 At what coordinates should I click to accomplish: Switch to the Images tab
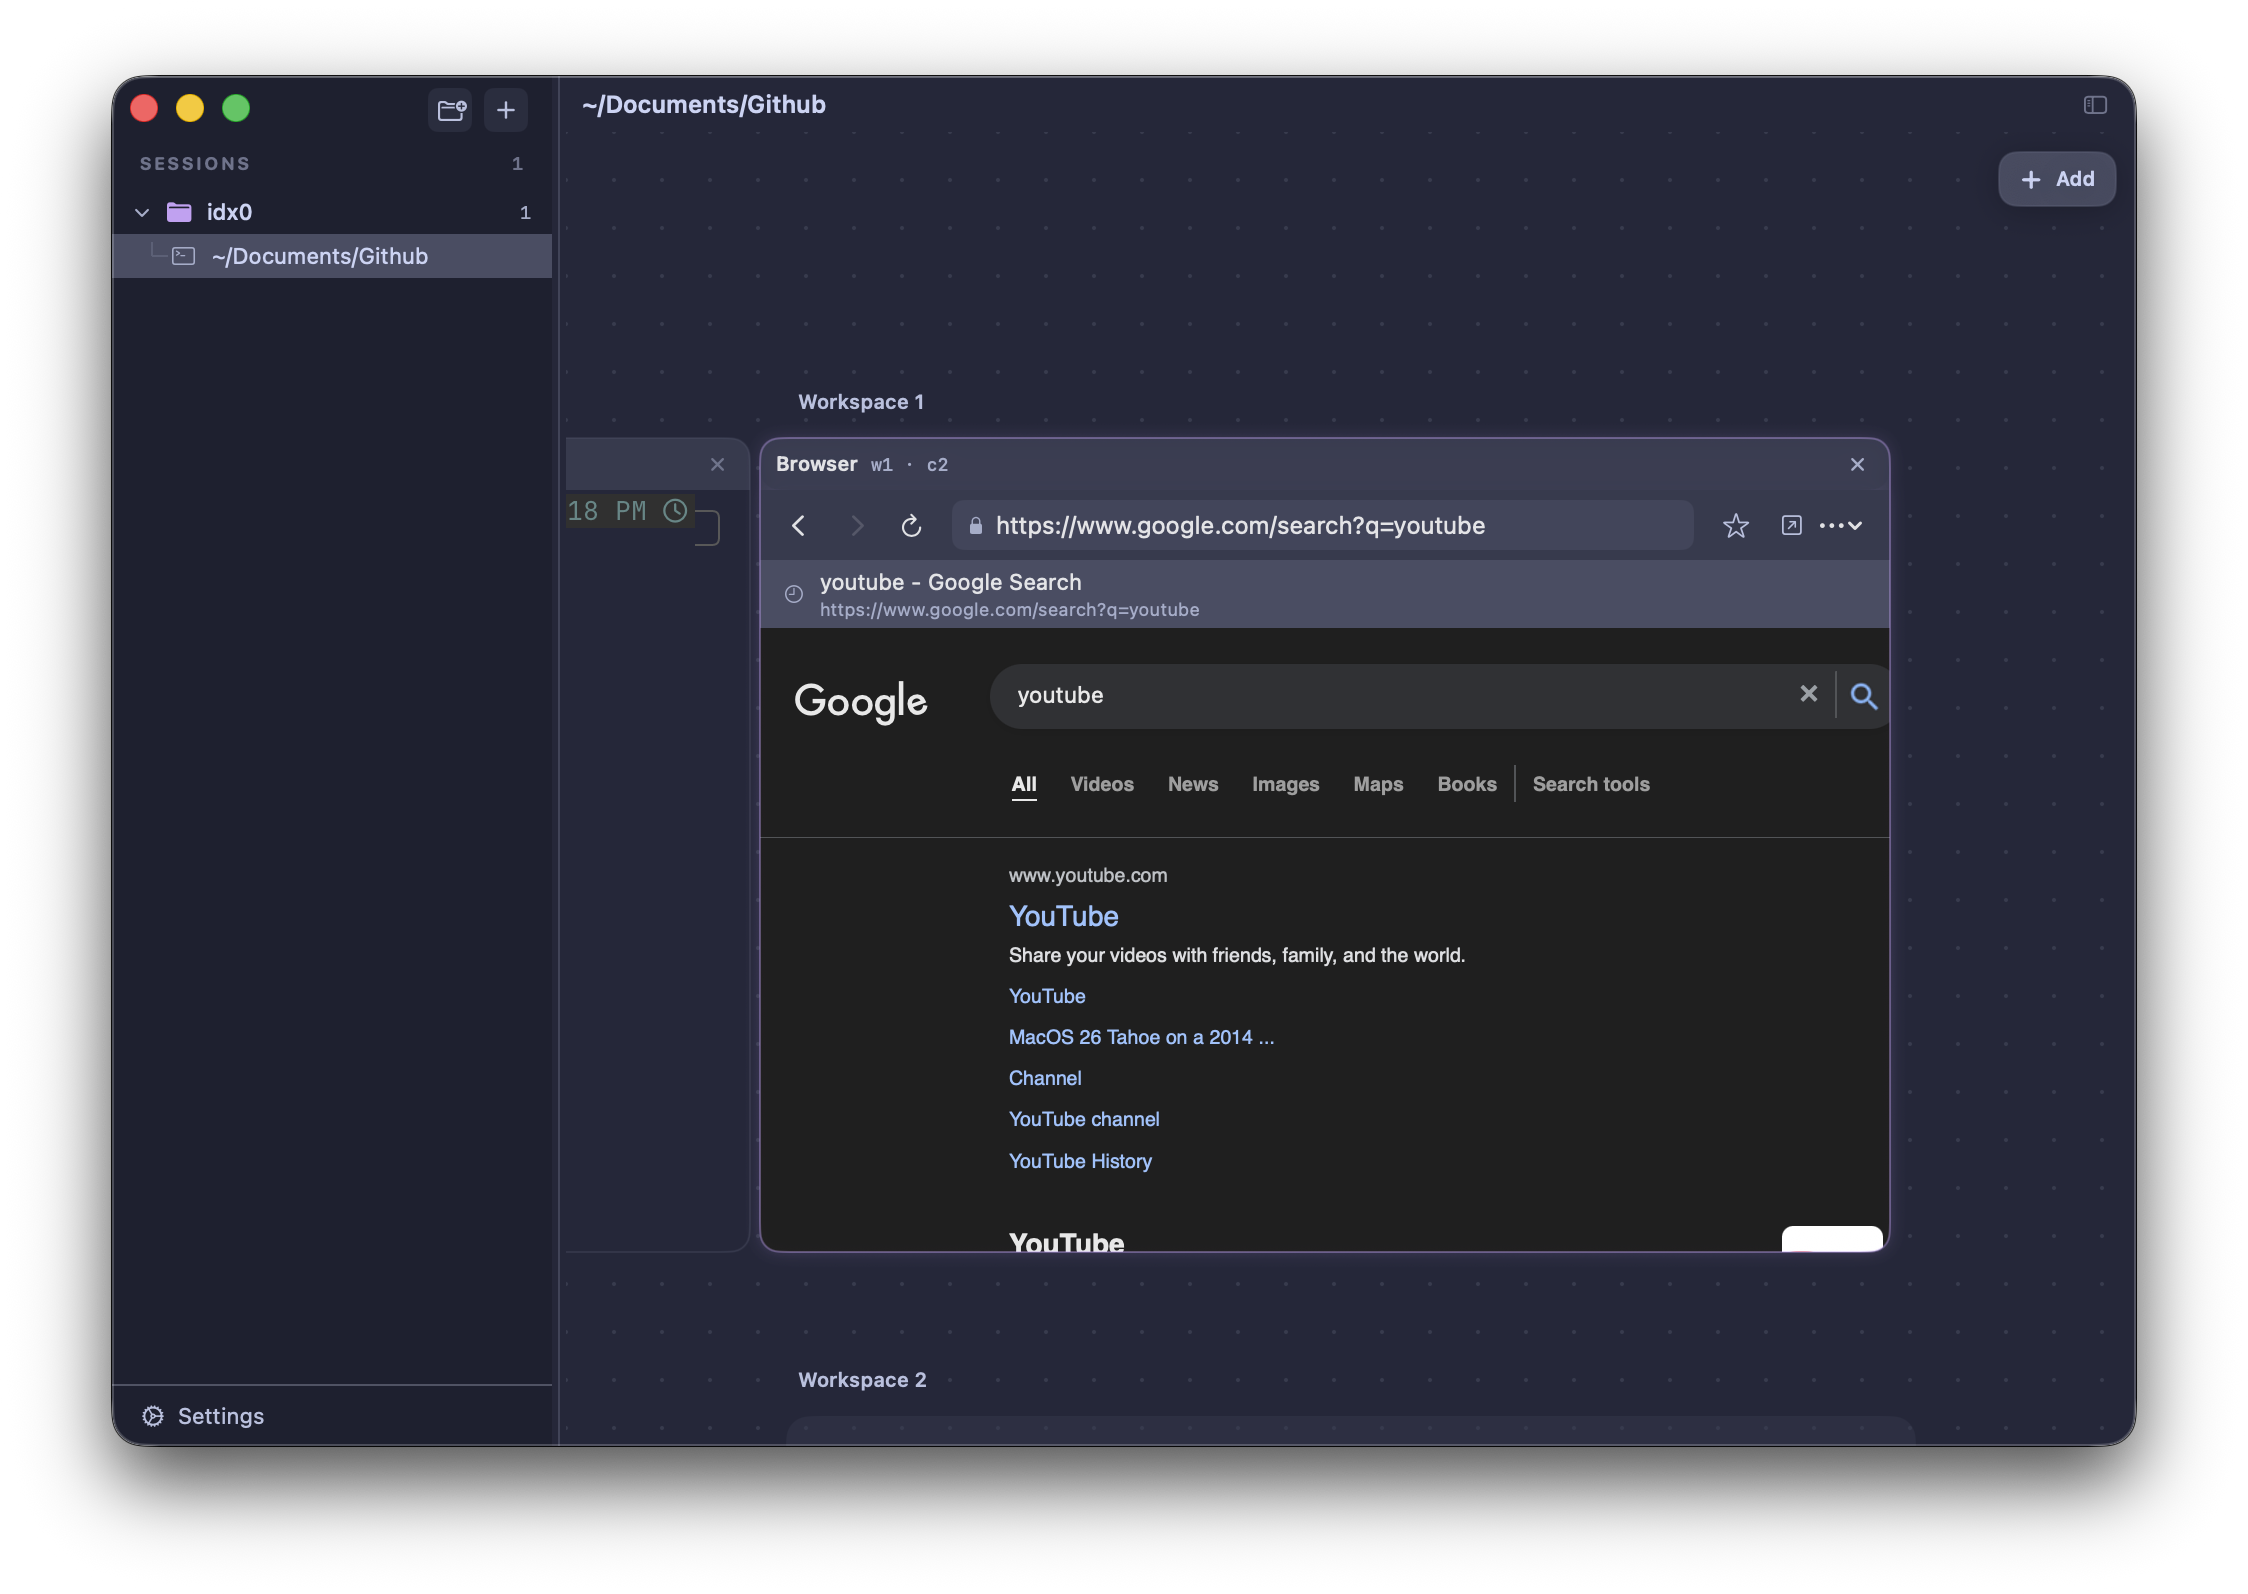pos(1286,785)
